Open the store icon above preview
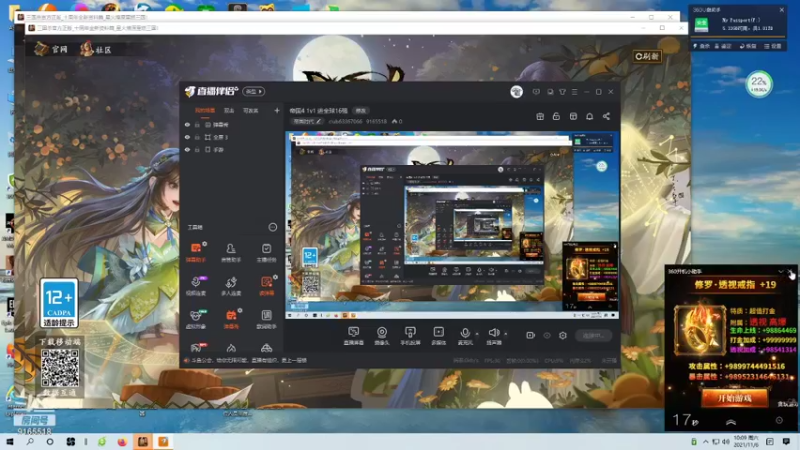800x450 pixels. pos(573,116)
